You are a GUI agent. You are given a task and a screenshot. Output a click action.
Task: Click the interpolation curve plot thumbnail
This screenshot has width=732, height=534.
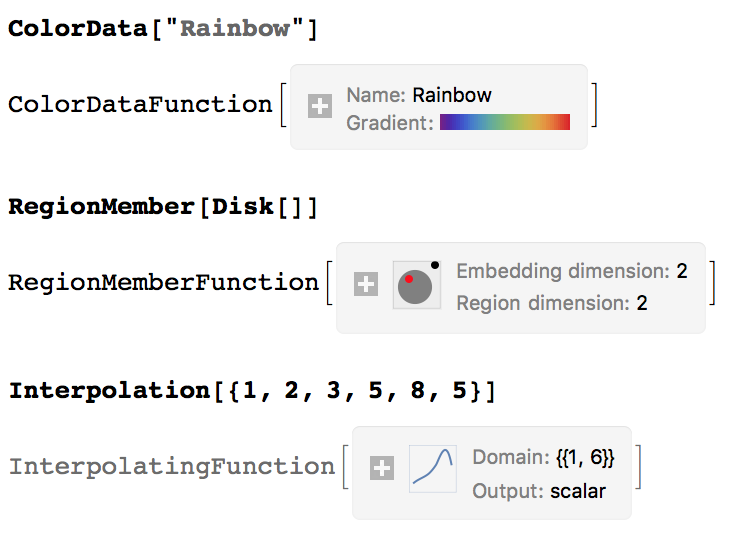(433, 469)
